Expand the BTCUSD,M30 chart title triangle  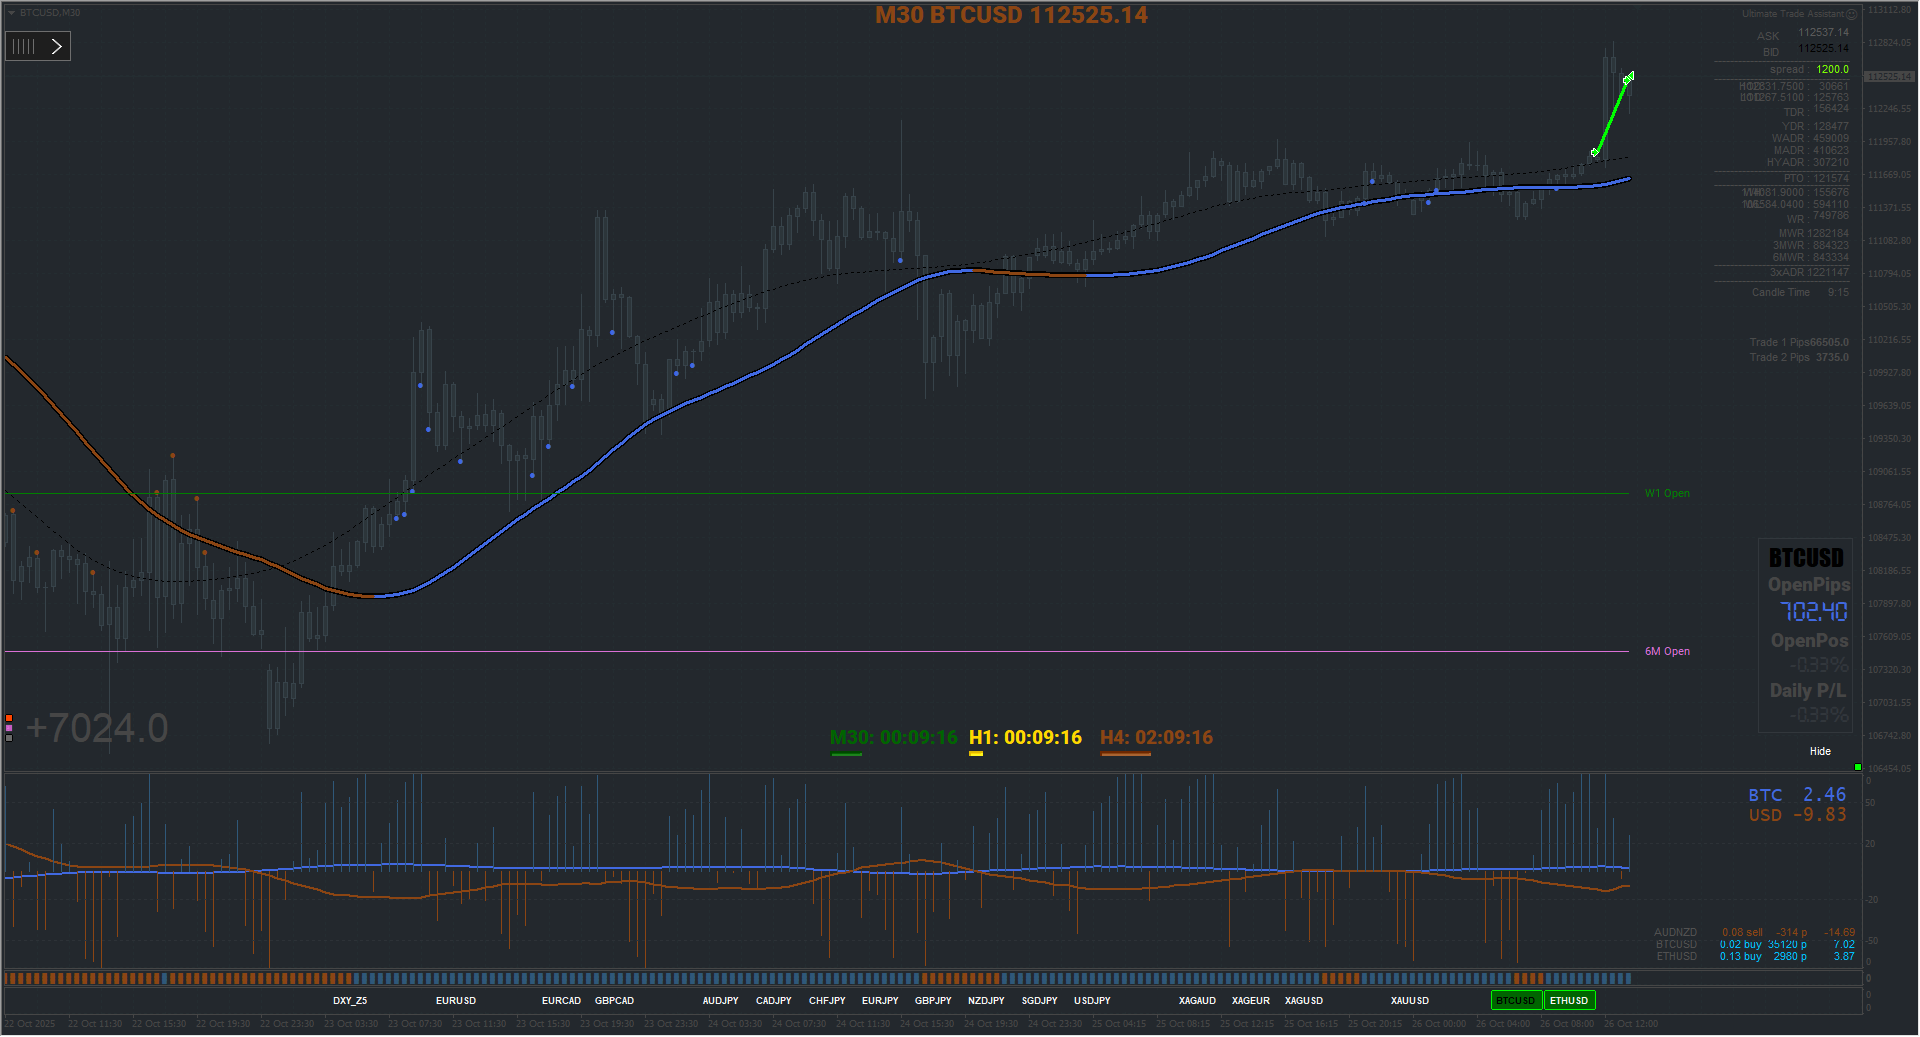pos(11,13)
